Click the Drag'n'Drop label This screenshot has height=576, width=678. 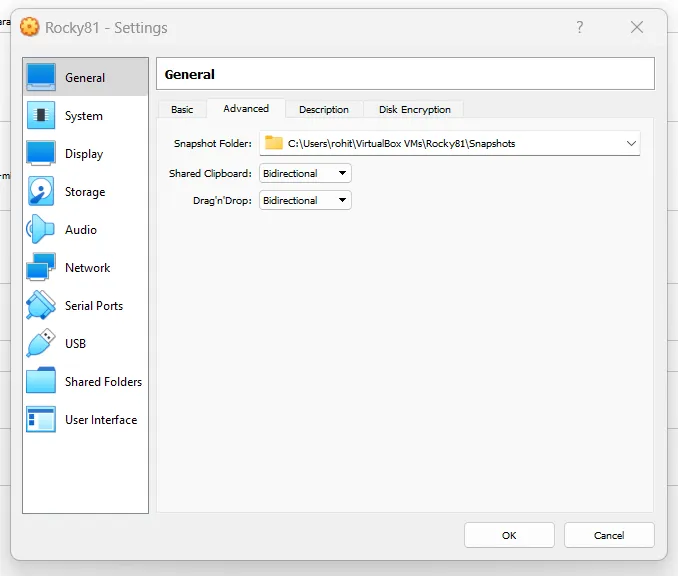click(222, 201)
